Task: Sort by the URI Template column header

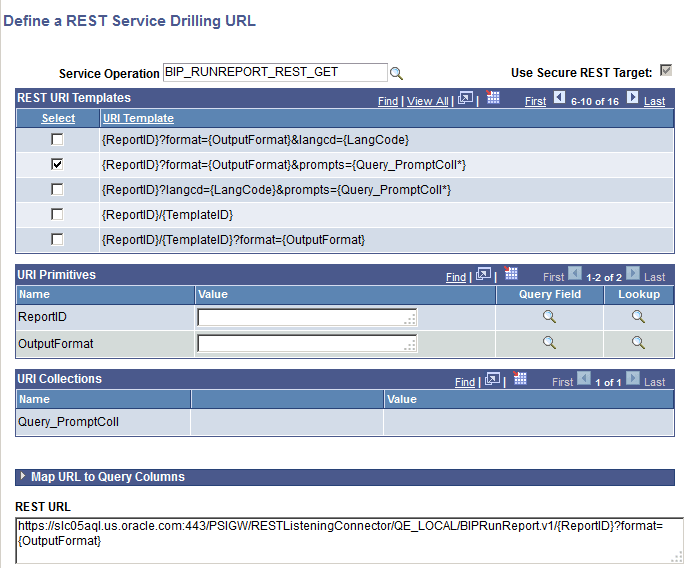Action: (x=139, y=118)
